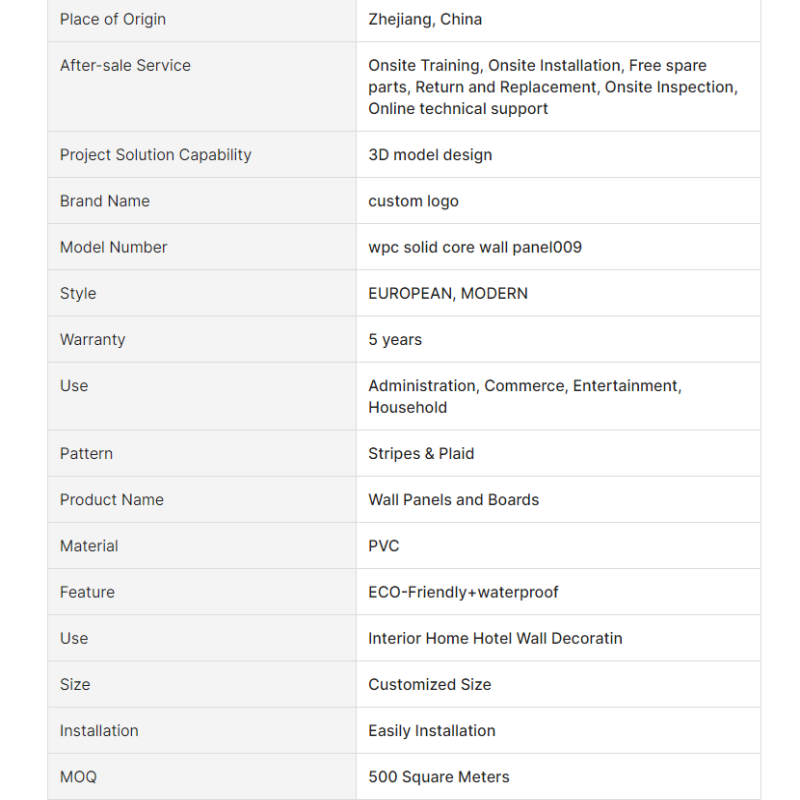This screenshot has height=800, width=800.
Task: Select the "500 Square Meters" MOQ value
Action: [x=439, y=776]
